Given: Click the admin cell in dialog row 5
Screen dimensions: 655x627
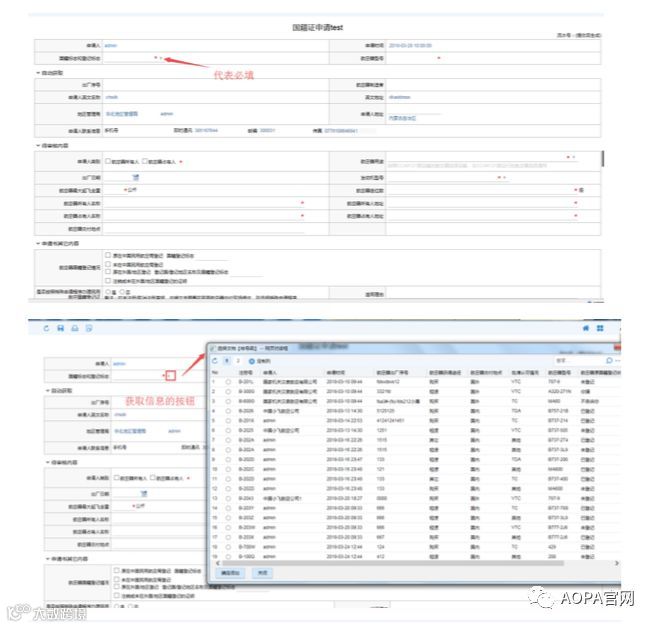Looking at the screenshot, I should click(269, 421).
